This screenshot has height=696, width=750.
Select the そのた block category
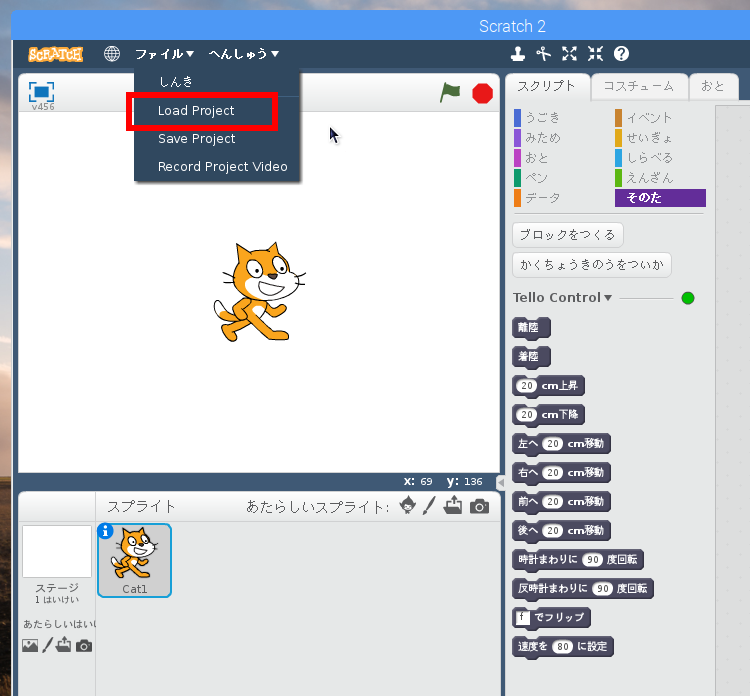[660, 198]
